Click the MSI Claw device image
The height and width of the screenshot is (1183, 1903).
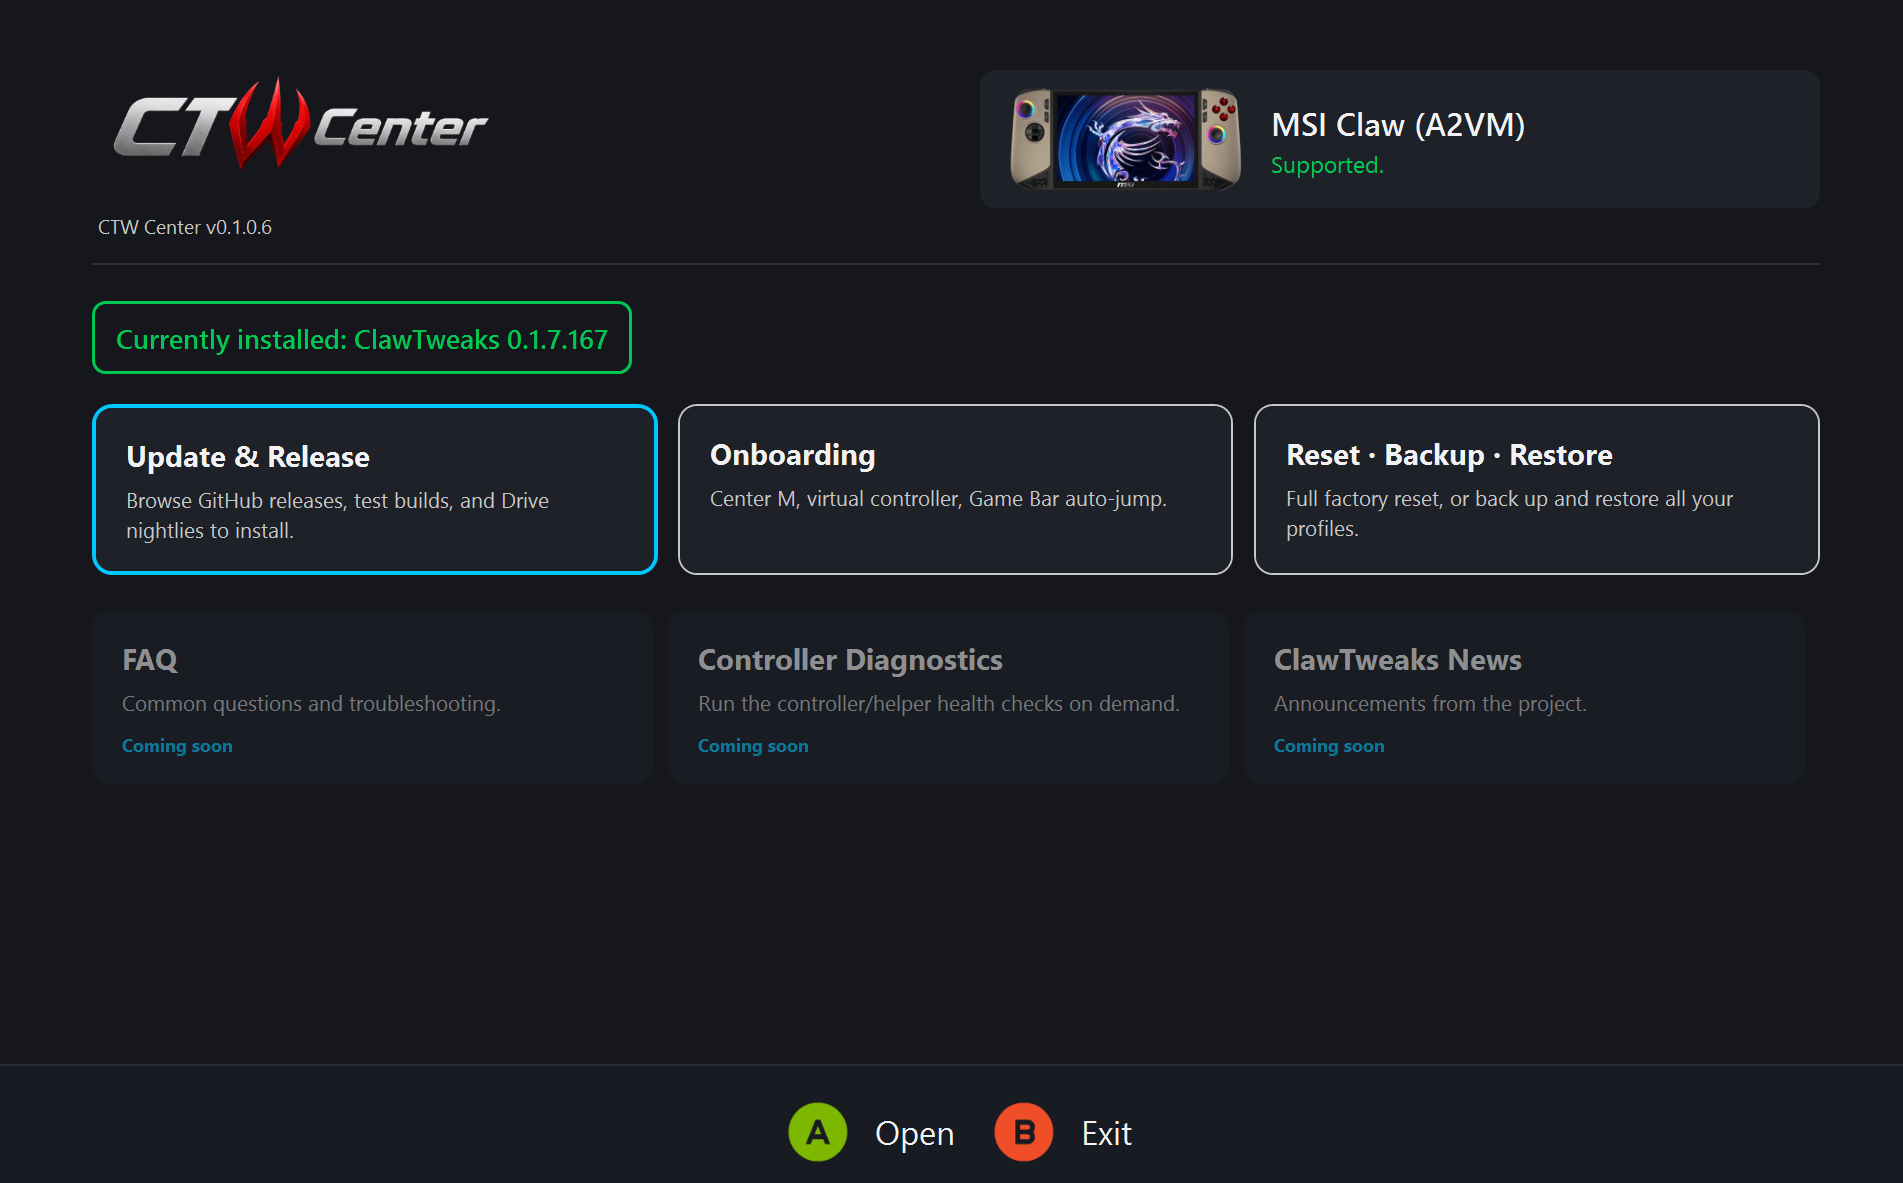(1125, 138)
